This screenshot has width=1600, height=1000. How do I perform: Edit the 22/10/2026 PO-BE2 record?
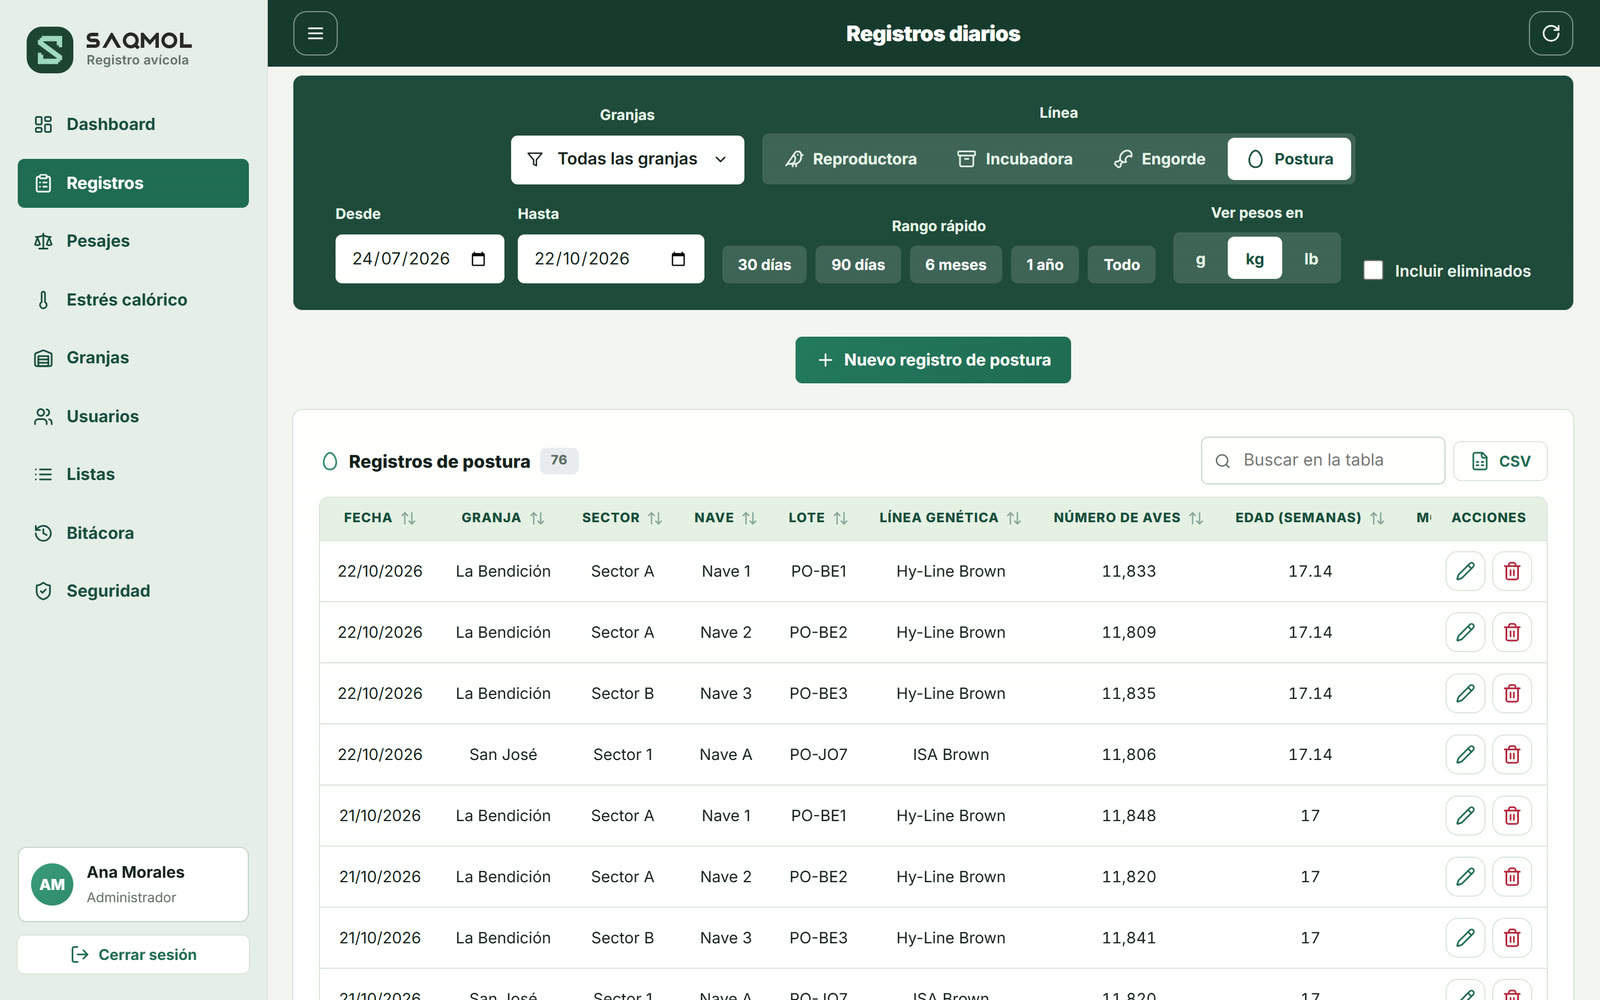[1465, 632]
